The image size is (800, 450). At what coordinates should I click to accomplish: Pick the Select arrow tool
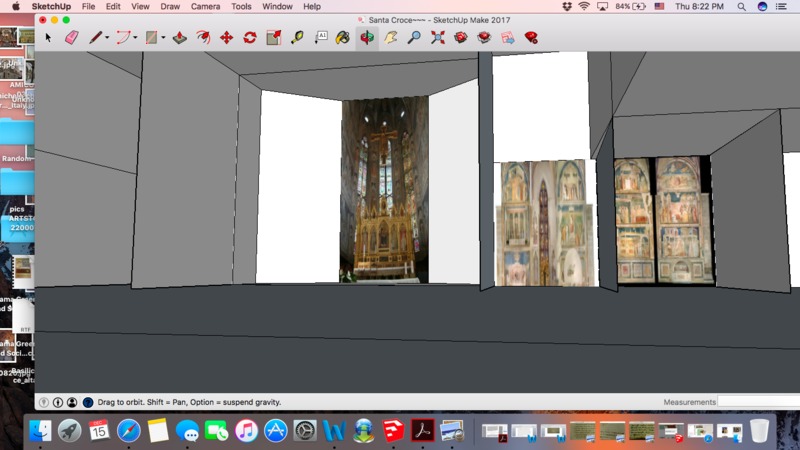pyautogui.click(x=48, y=38)
